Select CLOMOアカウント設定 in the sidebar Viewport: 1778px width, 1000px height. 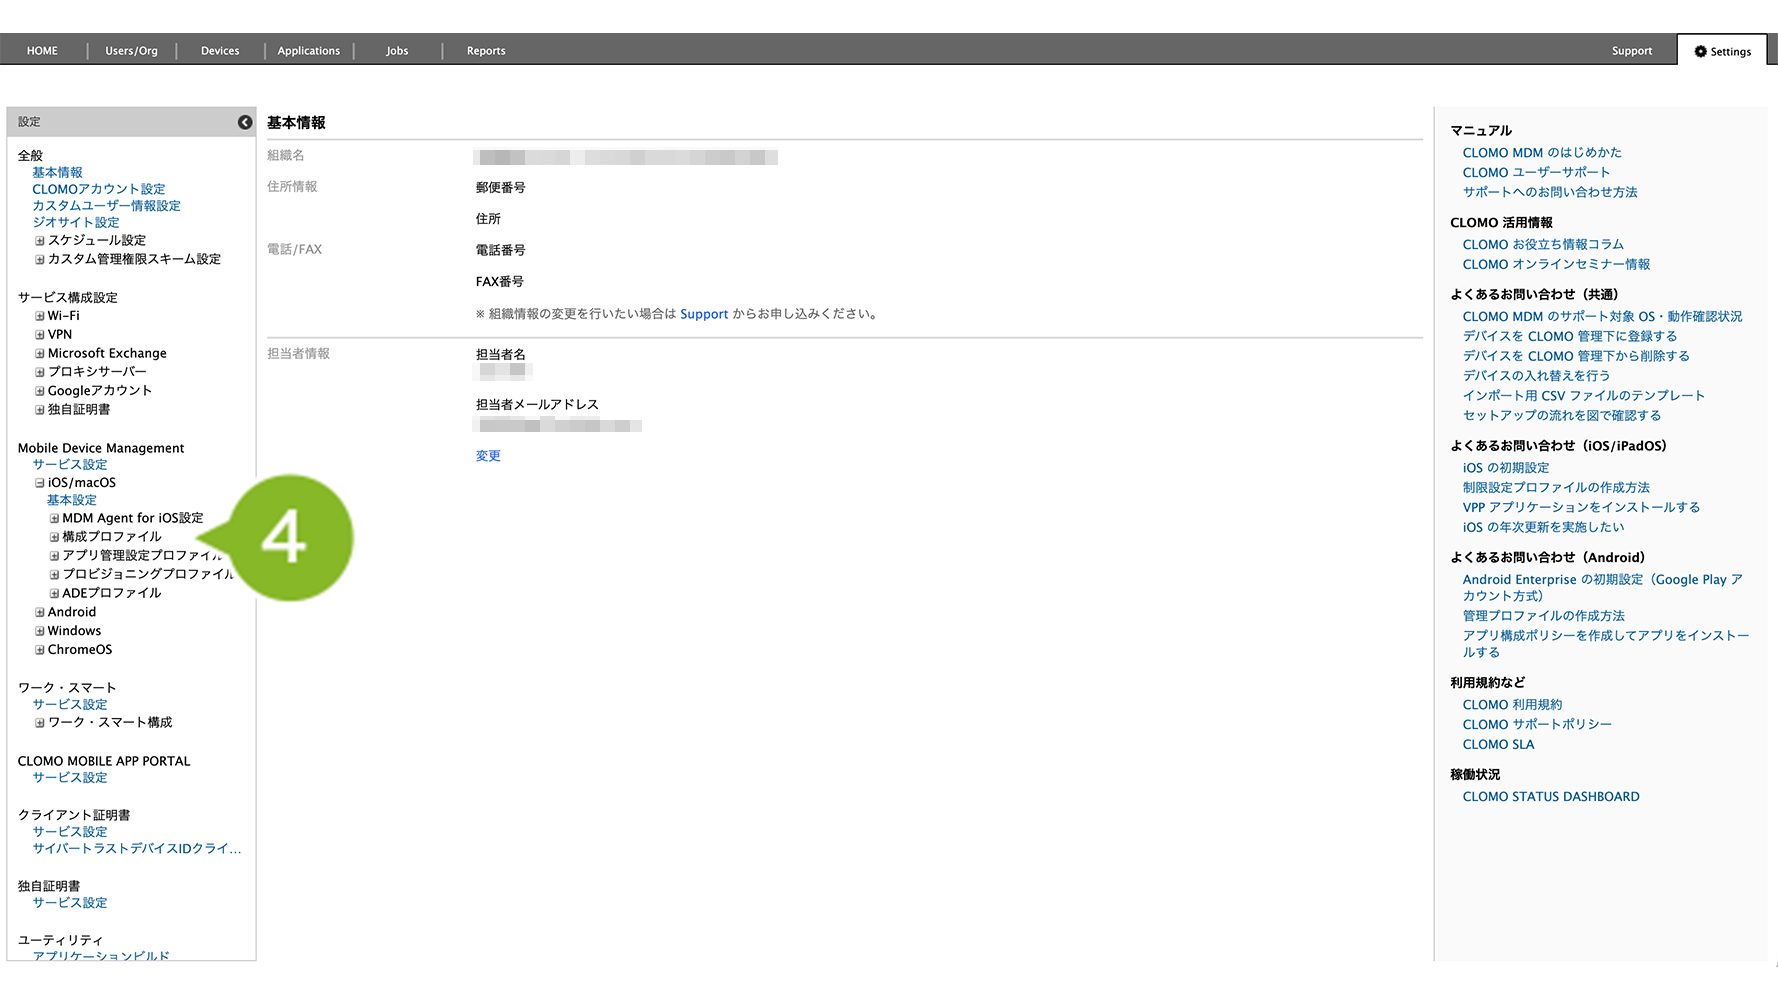pos(98,189)
